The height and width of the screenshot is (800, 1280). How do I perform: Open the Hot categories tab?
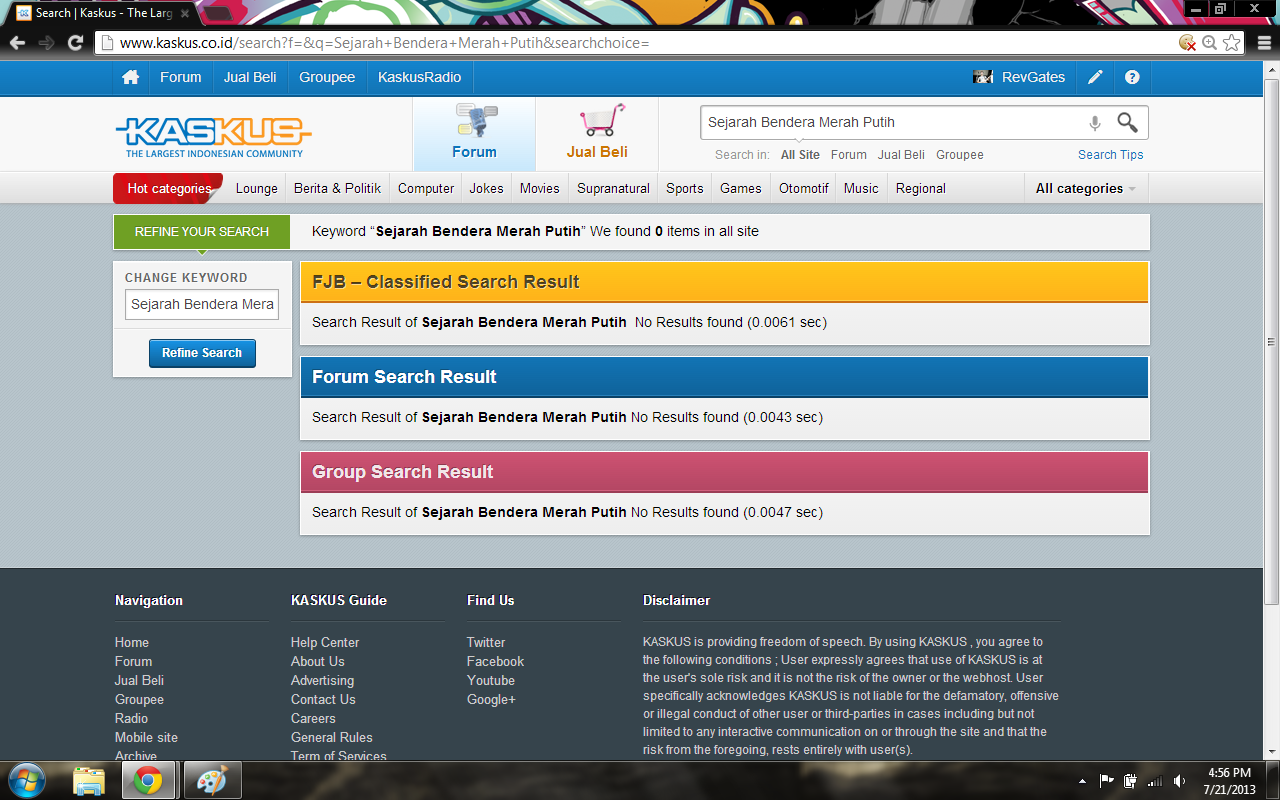click(x=168, y=188)
